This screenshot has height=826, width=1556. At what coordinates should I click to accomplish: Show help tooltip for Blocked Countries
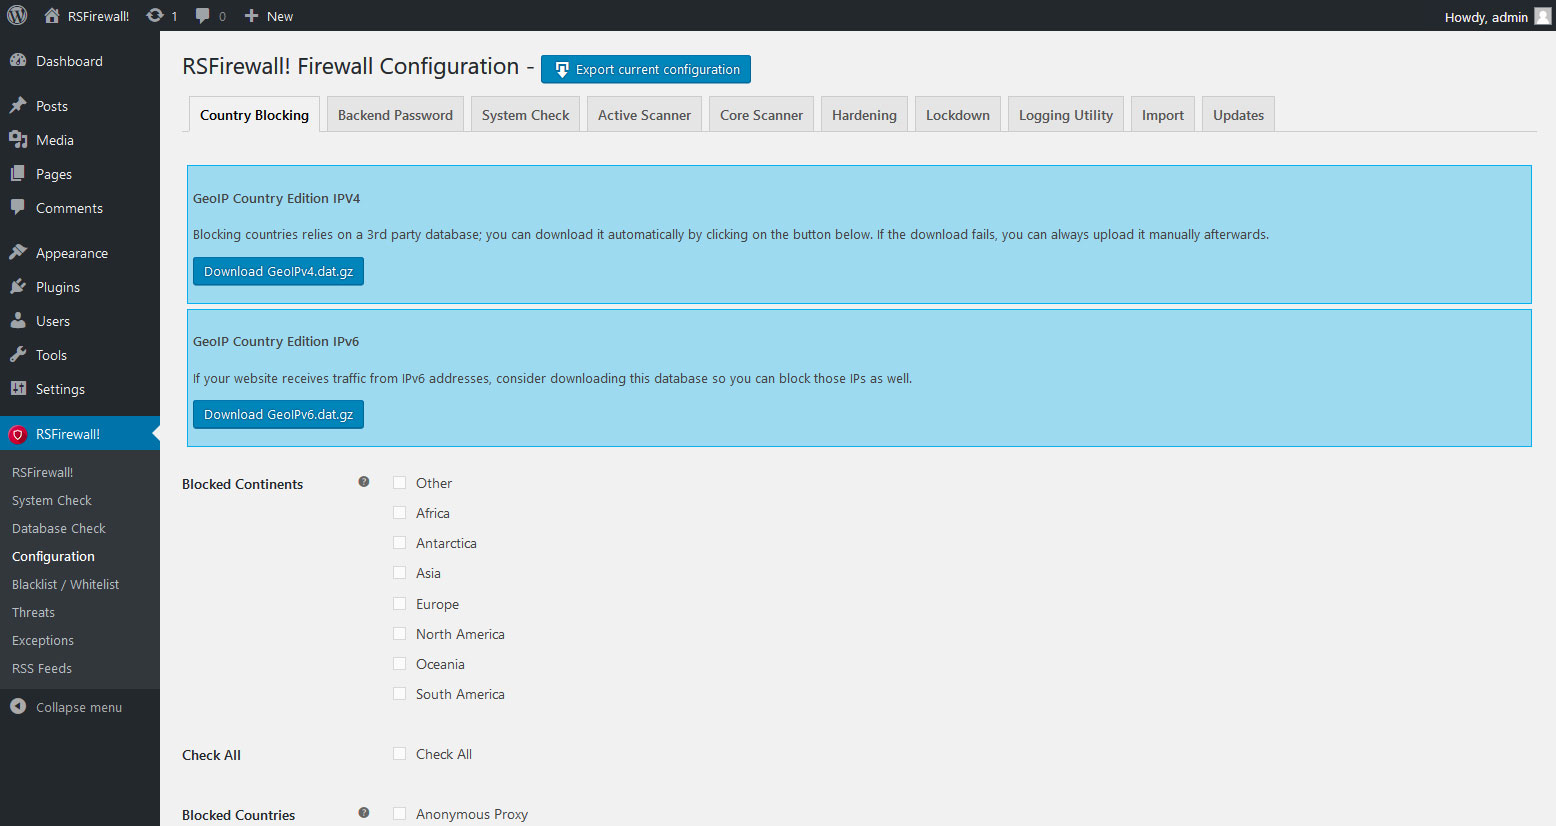pos(364,813)
